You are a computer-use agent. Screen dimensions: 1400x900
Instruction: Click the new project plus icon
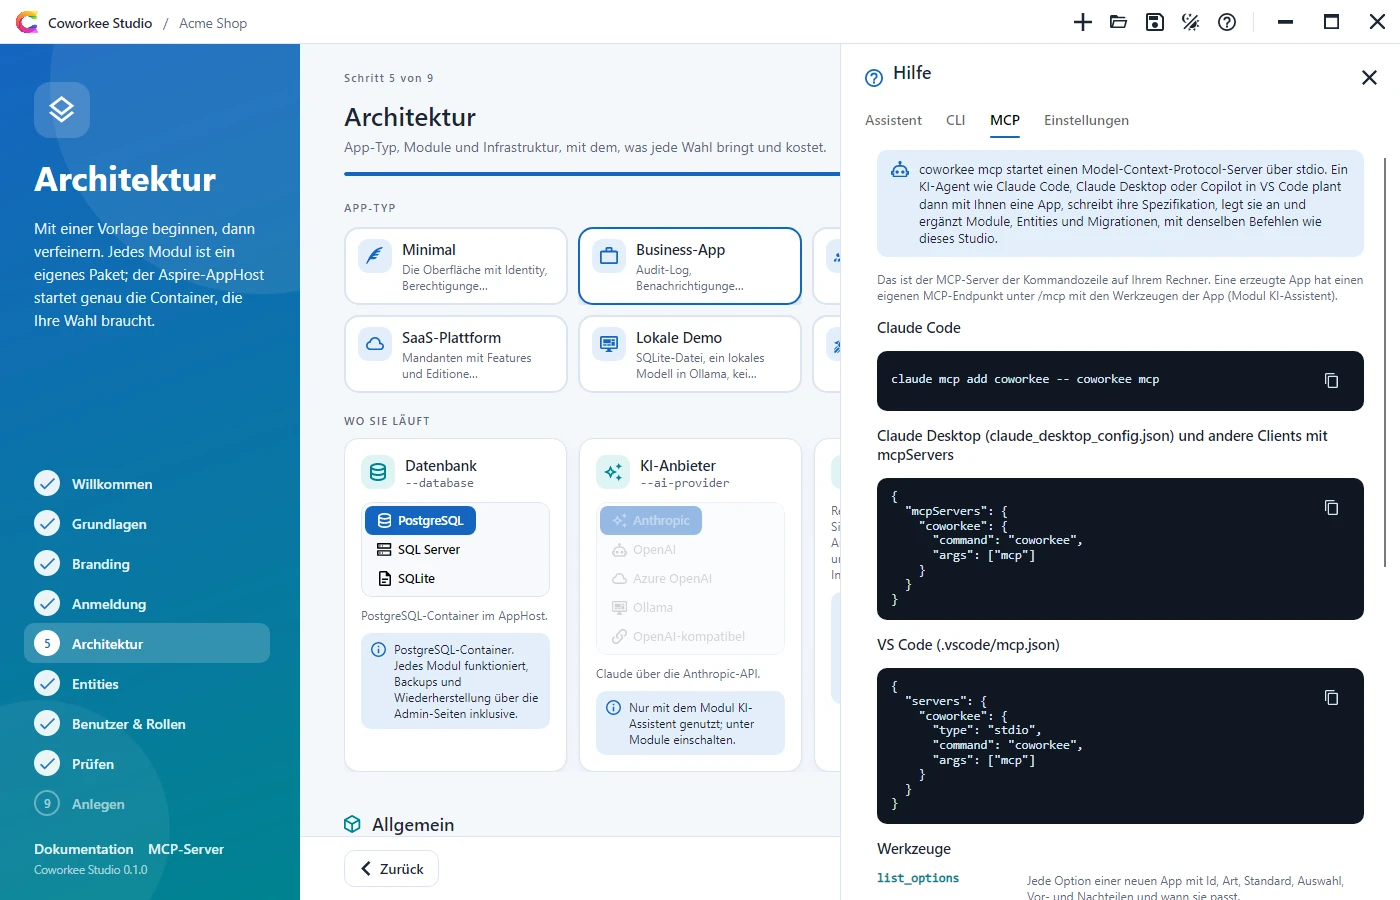pyautogui.click(x=1083, y=22)
